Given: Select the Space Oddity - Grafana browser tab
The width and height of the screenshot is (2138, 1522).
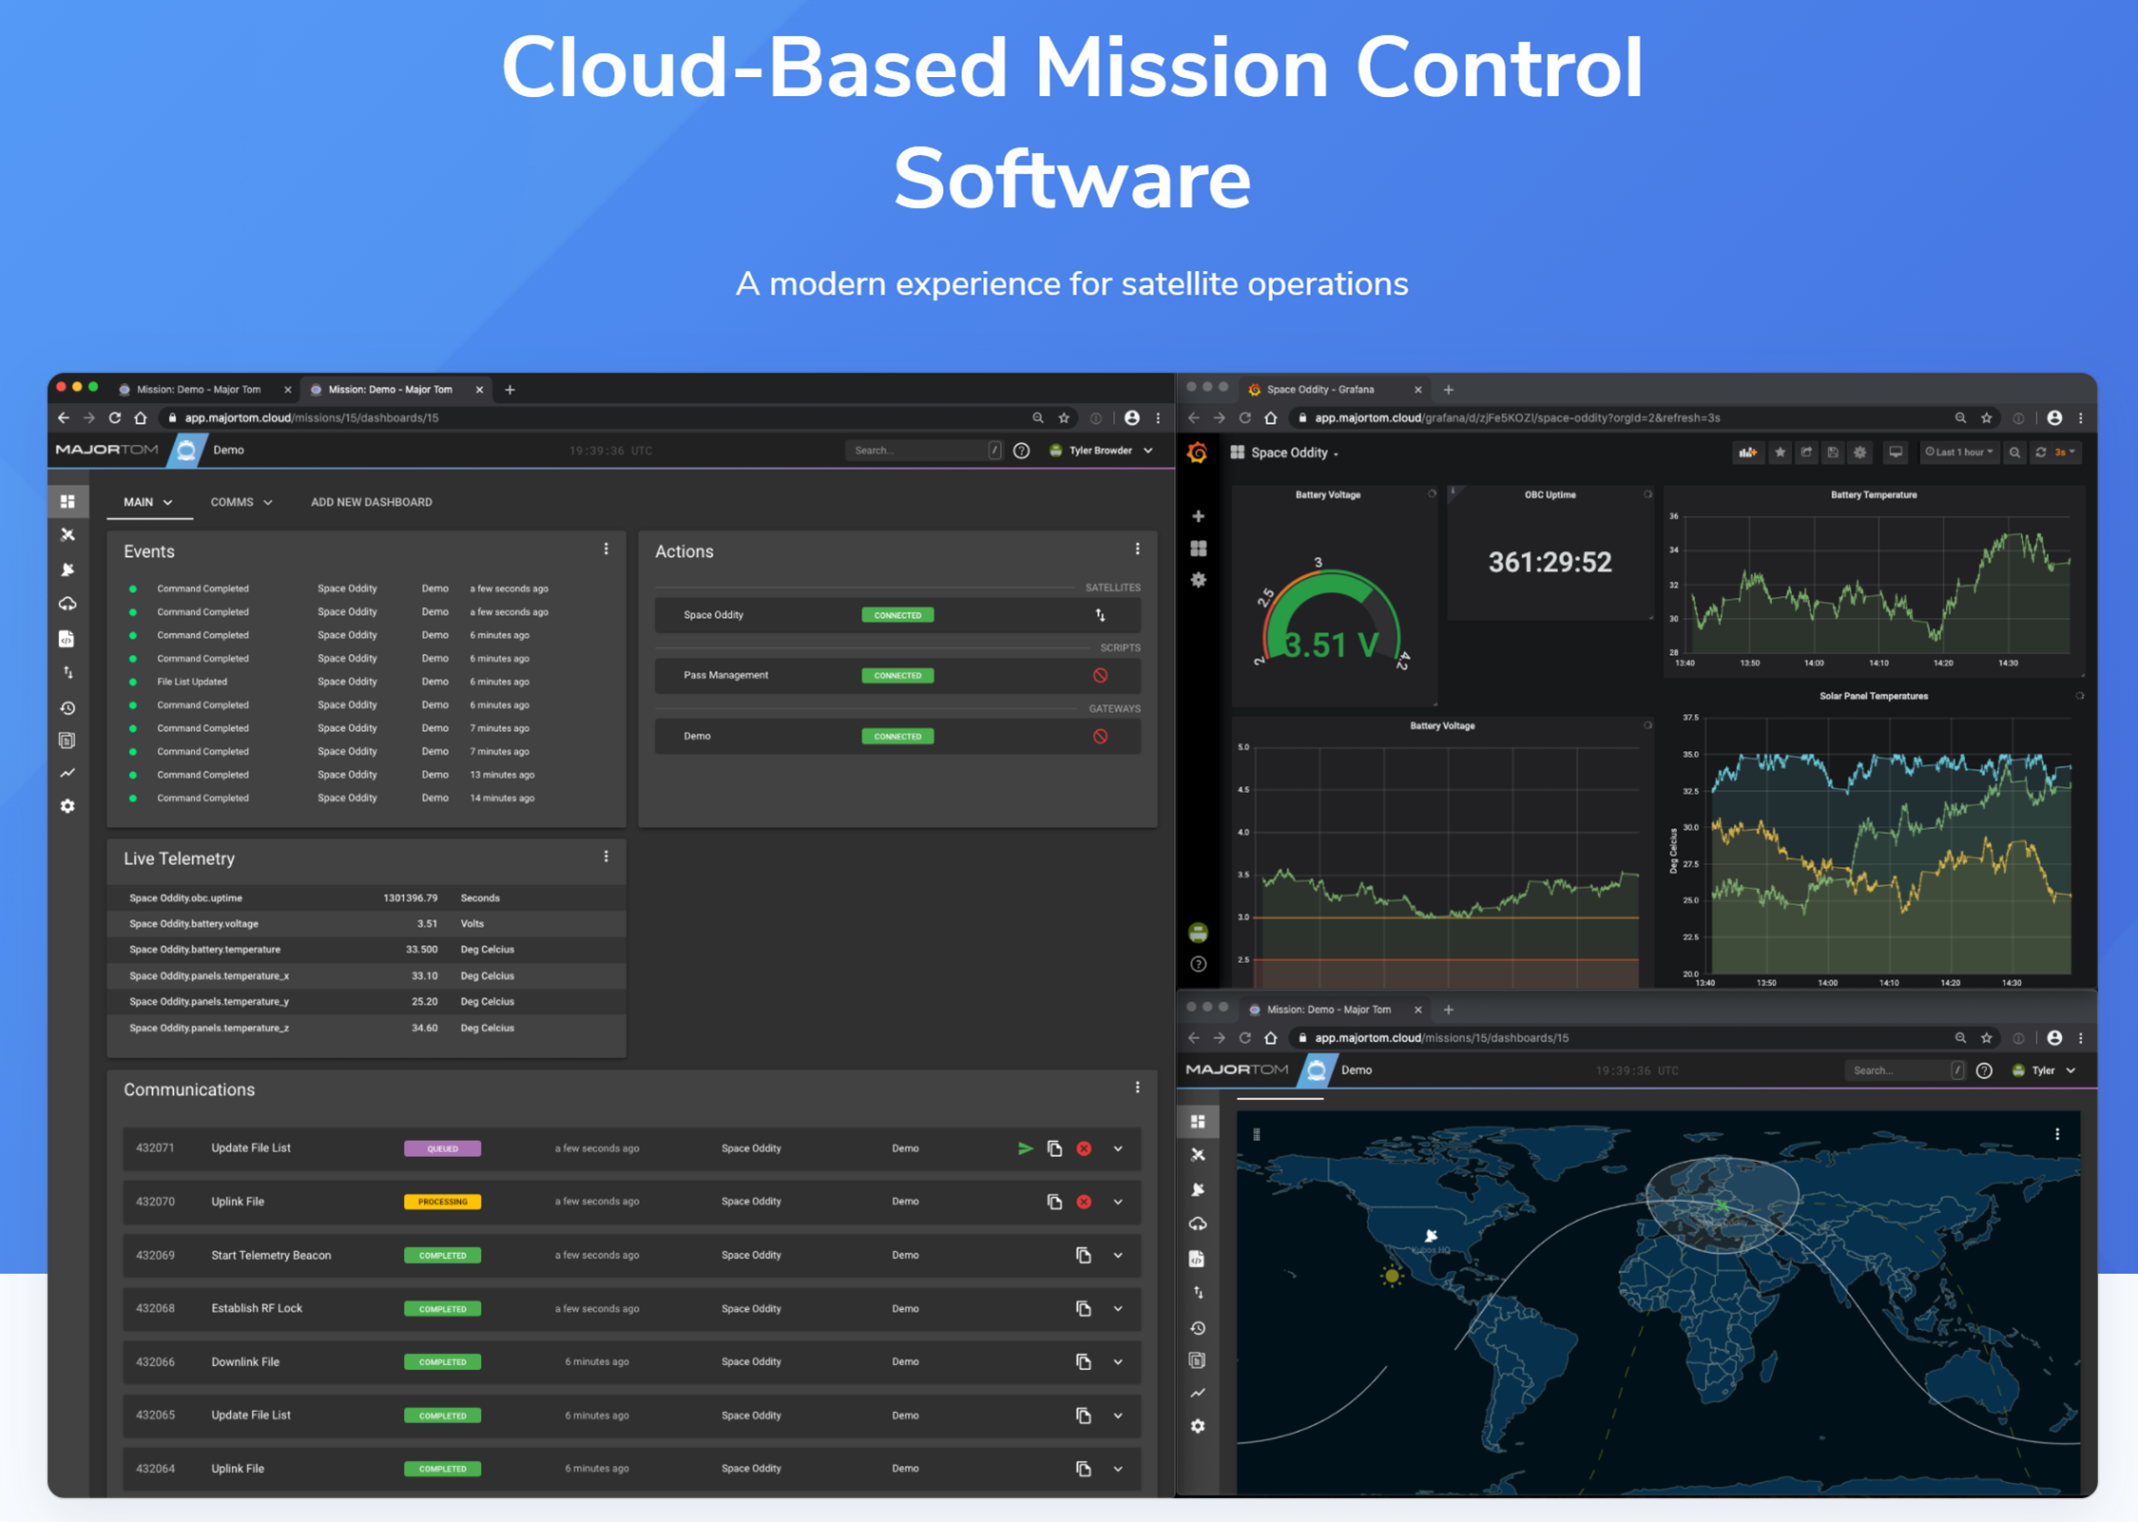Looking at the screenshot, I should click(1328, 390).
